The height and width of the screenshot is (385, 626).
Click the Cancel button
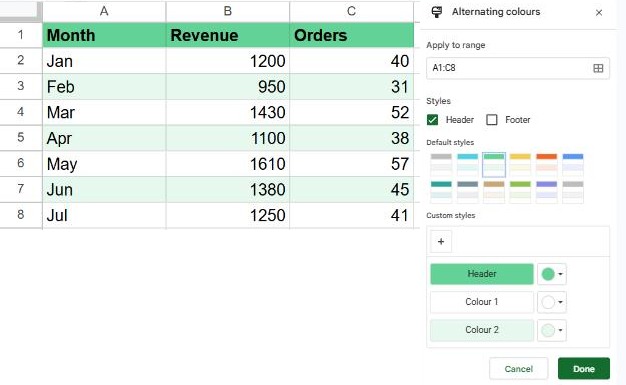point(518,369)
